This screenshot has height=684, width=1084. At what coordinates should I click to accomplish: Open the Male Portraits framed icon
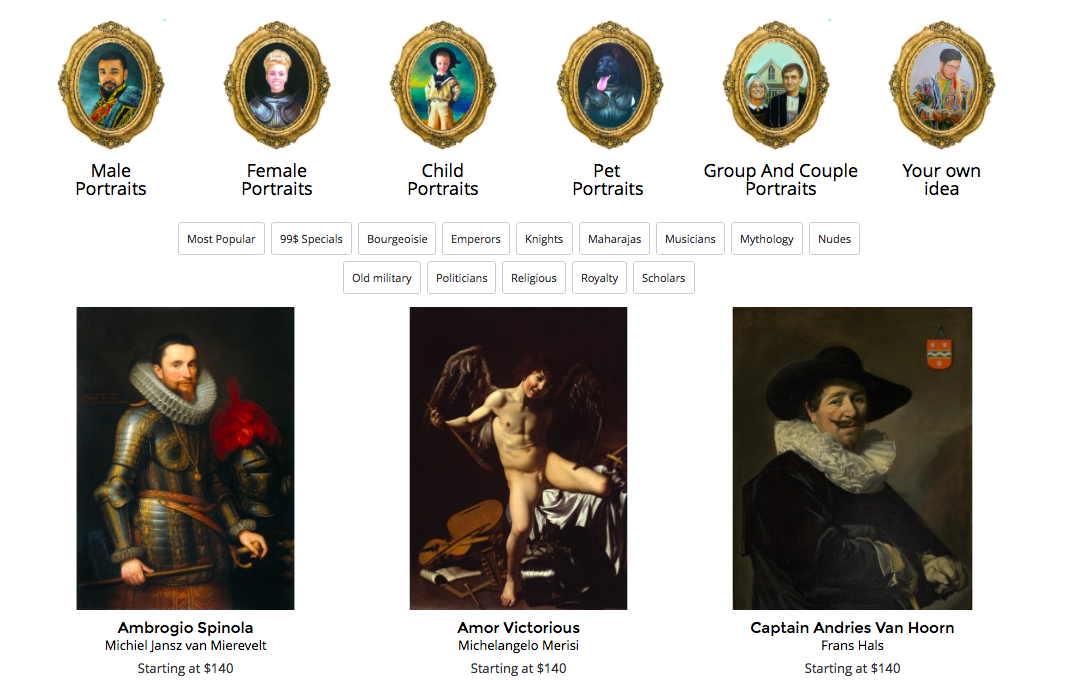[111, 85]
